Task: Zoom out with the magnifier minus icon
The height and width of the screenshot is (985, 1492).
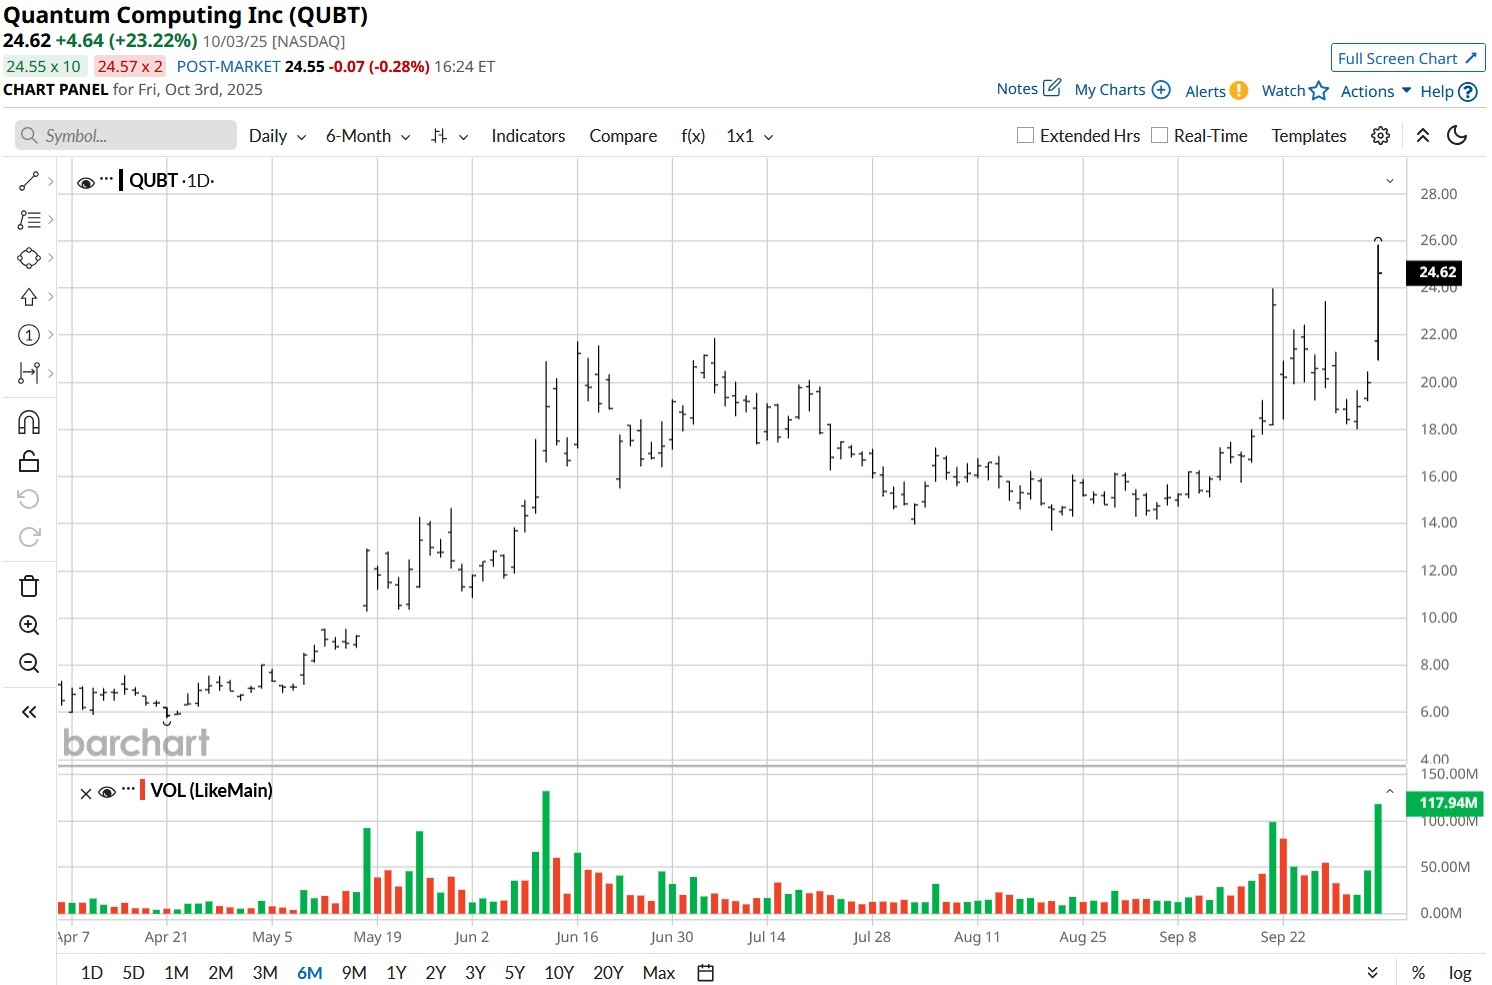Action: [x=29, y=663]
